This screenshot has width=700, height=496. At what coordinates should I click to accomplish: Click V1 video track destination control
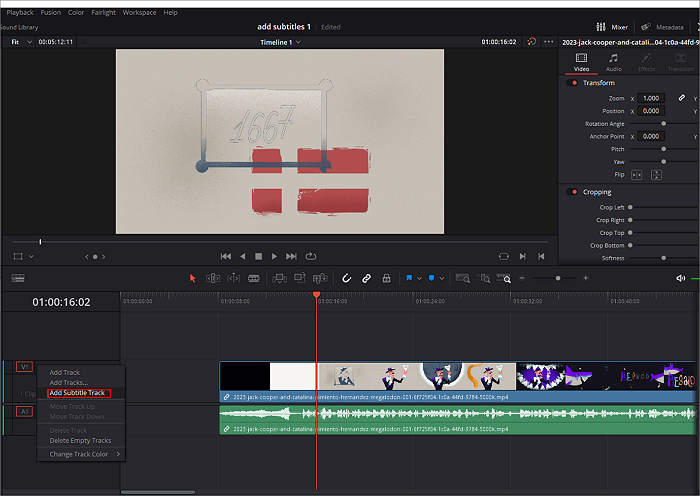(x=25, y=367)
